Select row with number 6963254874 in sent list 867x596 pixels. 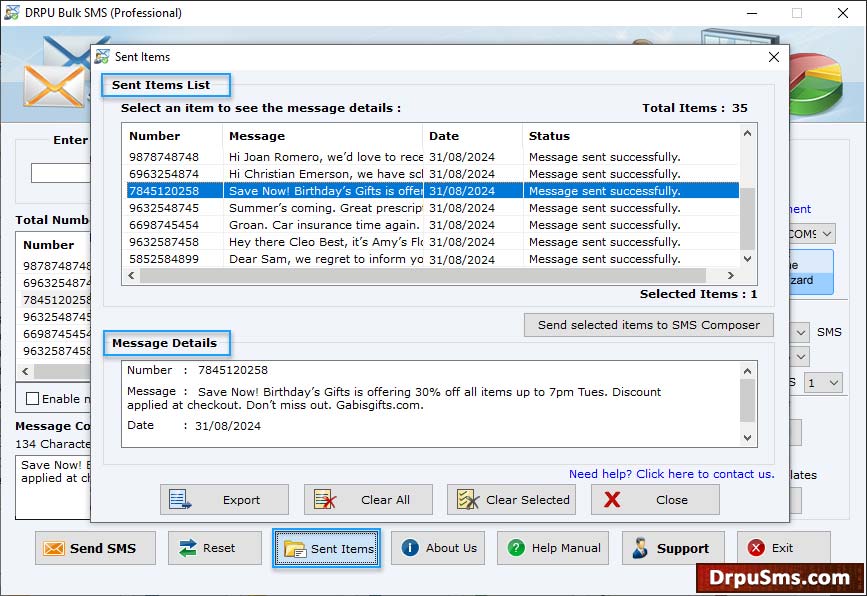[x=432, y=174]
